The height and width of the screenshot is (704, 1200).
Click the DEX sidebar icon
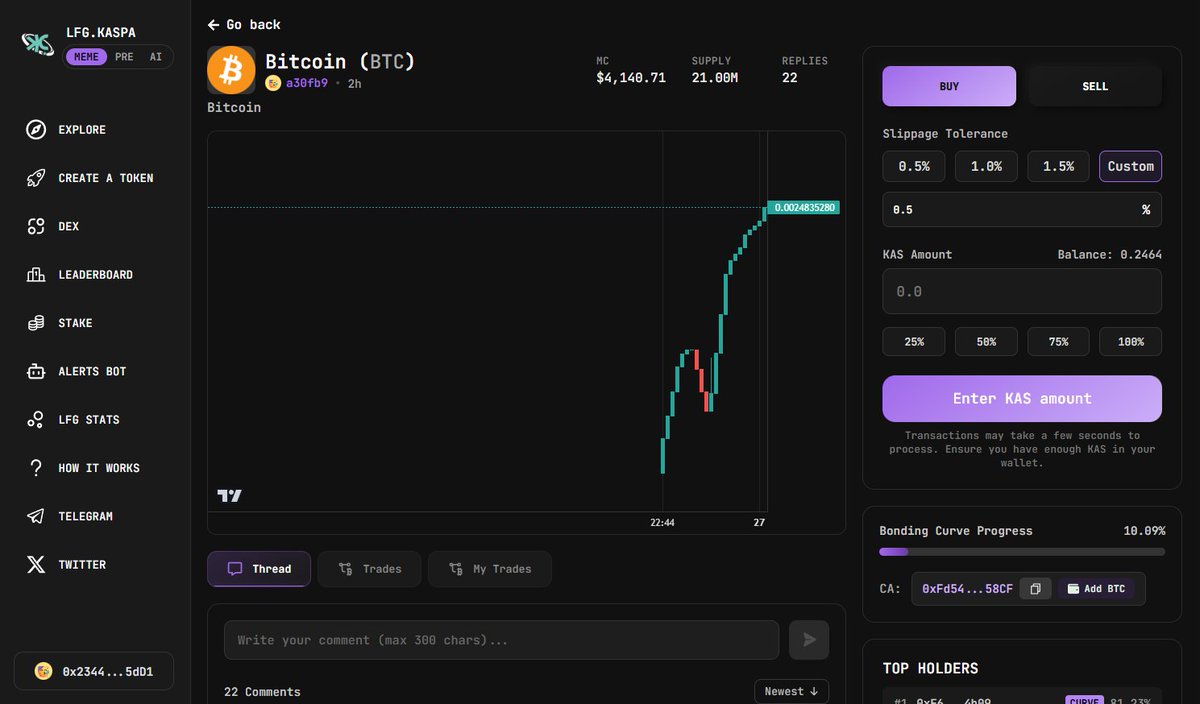tap(36, 226)
